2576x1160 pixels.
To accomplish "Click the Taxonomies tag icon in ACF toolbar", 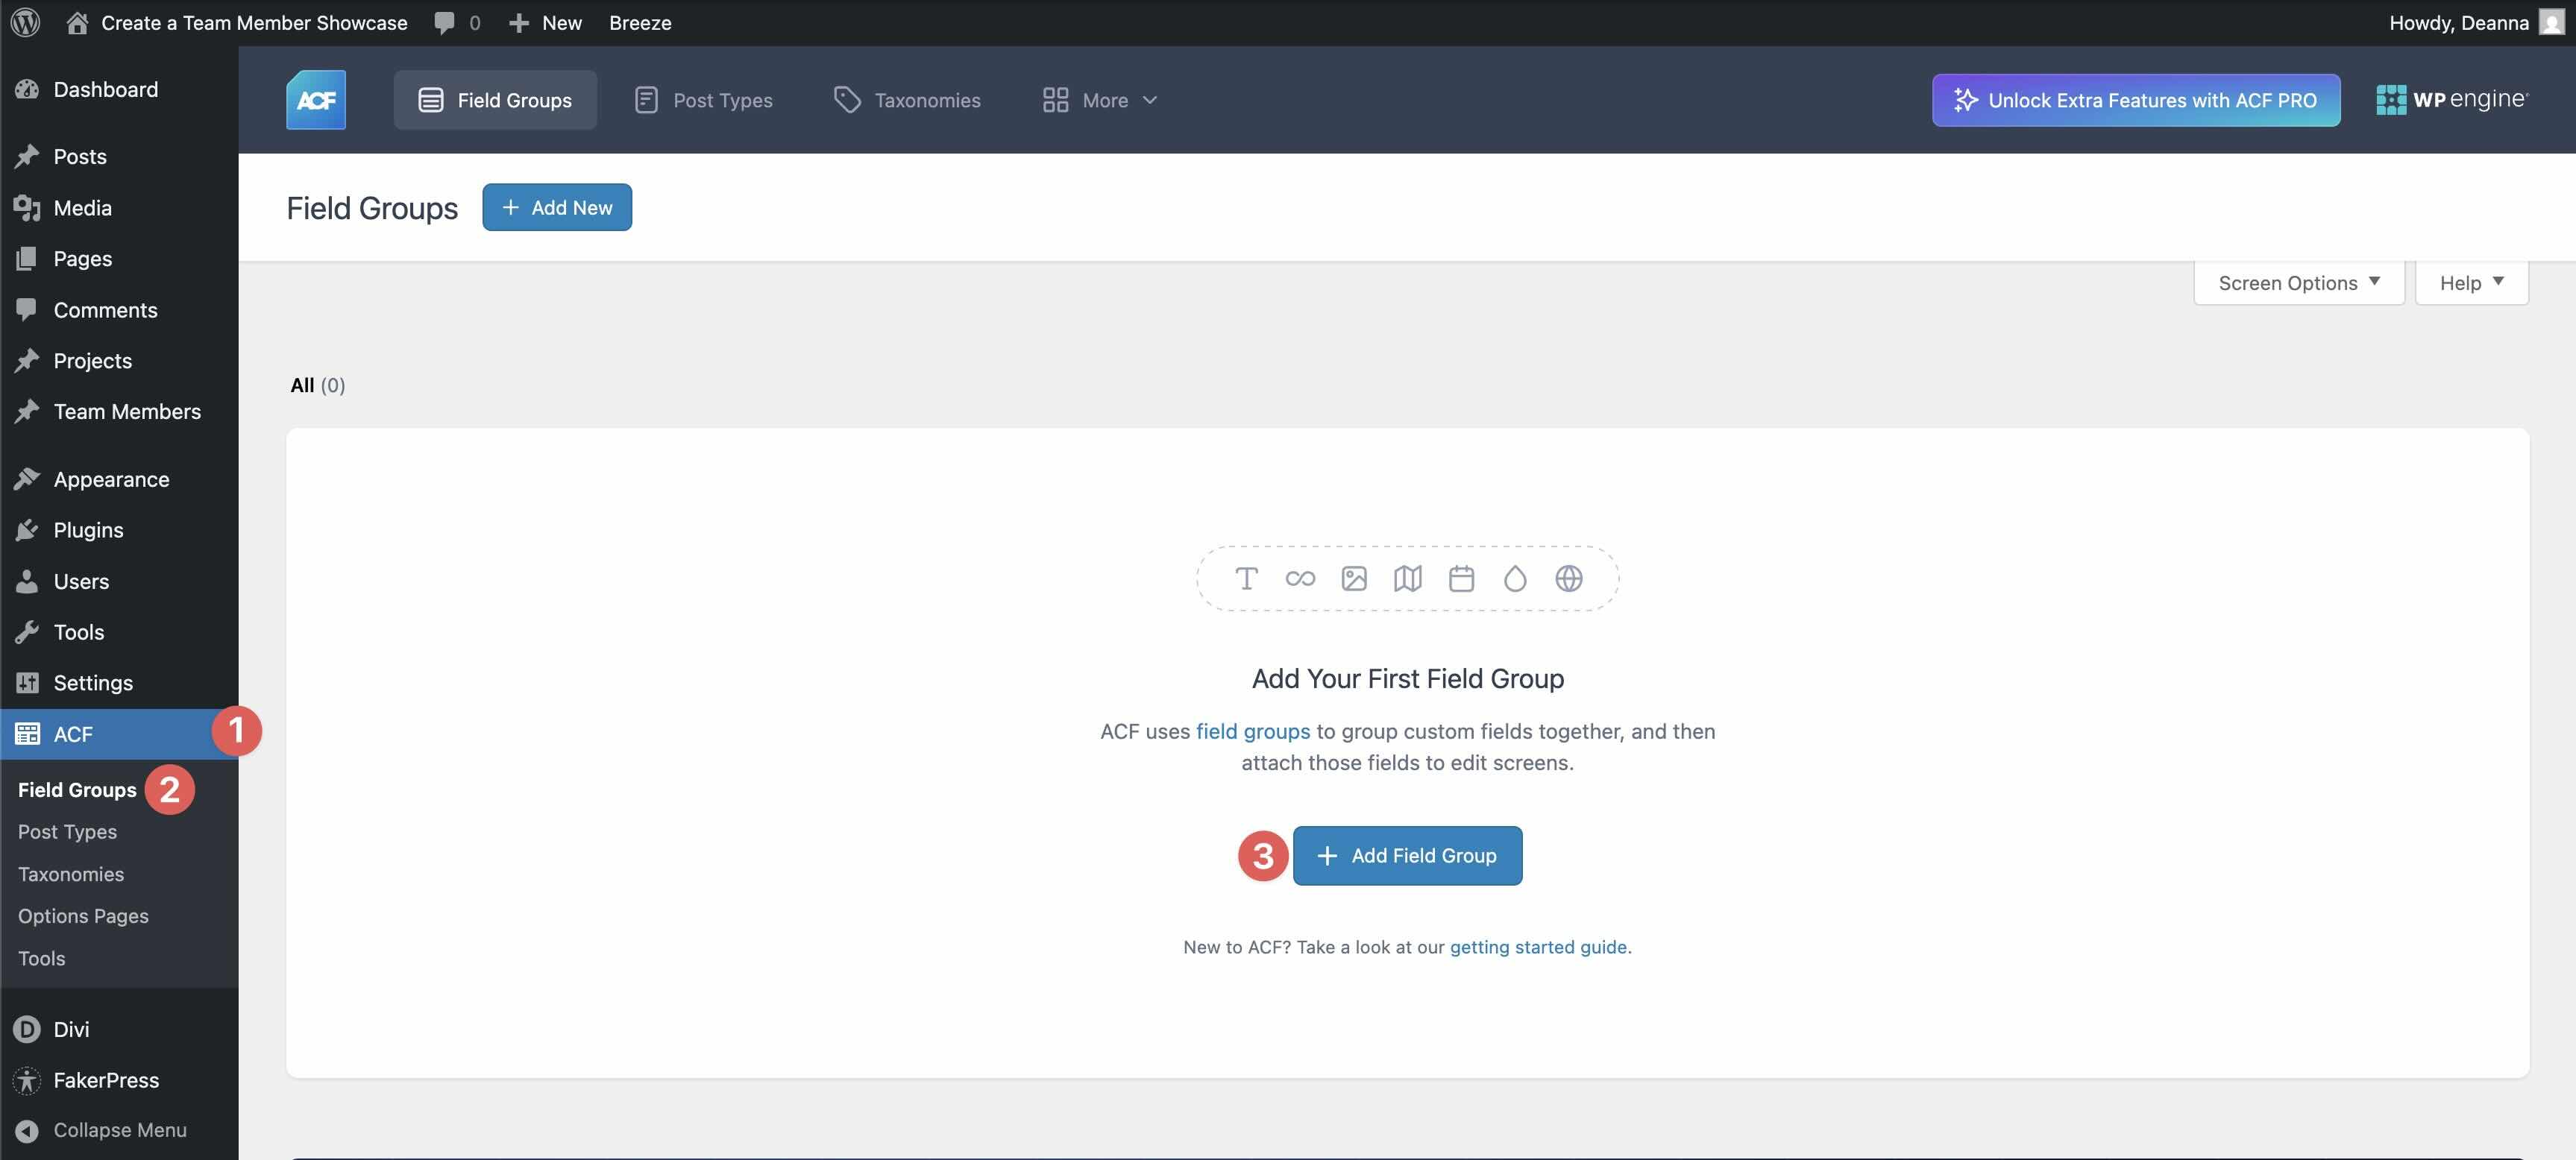I will 847,99.
